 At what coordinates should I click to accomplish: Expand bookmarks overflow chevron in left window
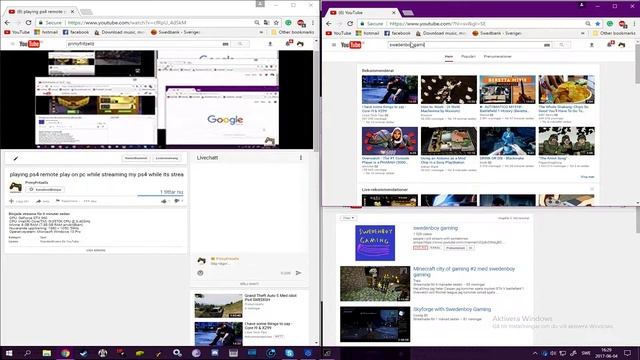pyautogui.click(x=261, y=32)
